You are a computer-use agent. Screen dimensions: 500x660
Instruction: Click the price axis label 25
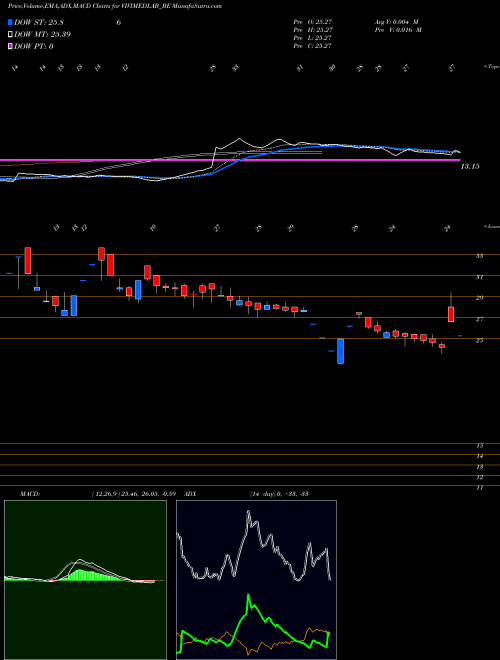coord(479,341)
